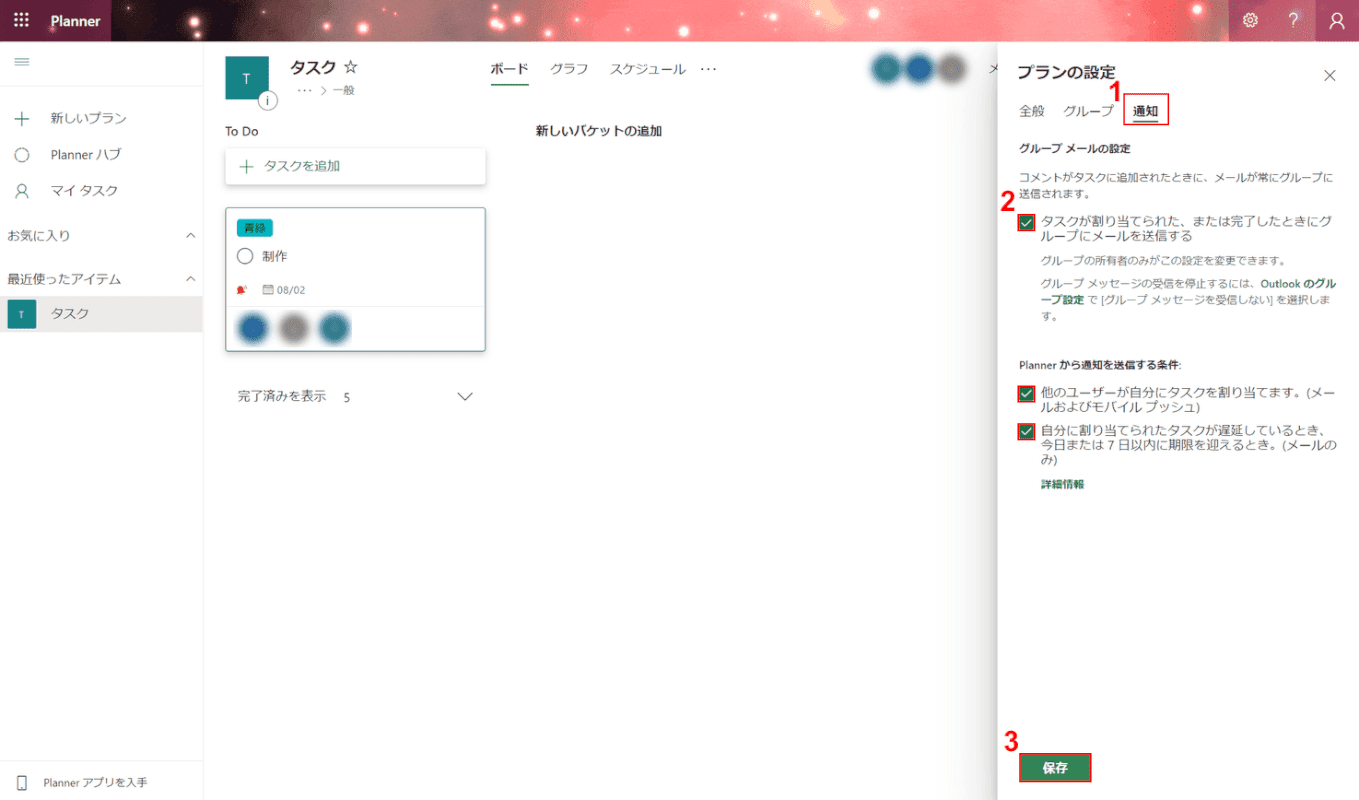The image size is (1359, 800).
Task: Open the 制作 task card
Action: 356,279
